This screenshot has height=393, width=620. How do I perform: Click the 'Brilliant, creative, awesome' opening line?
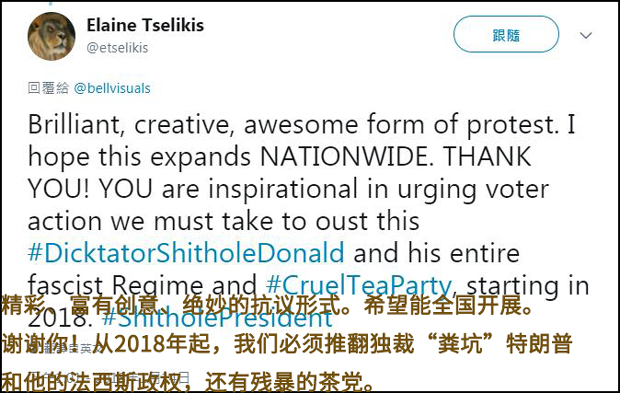point(193,124)
